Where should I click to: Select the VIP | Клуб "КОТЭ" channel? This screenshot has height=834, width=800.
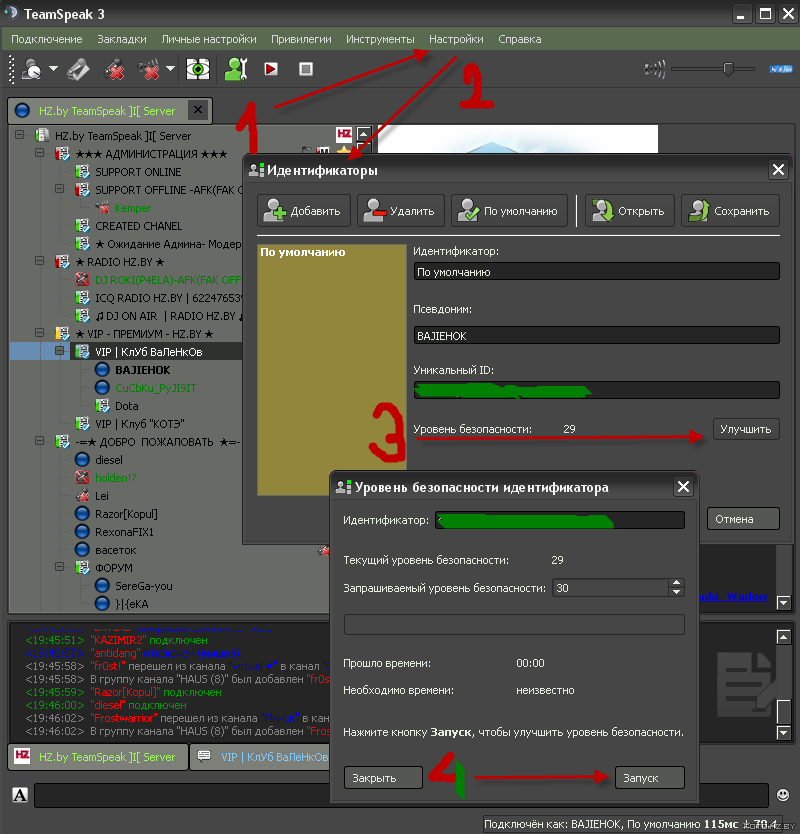pyautogui.click(x=139, y=424)
